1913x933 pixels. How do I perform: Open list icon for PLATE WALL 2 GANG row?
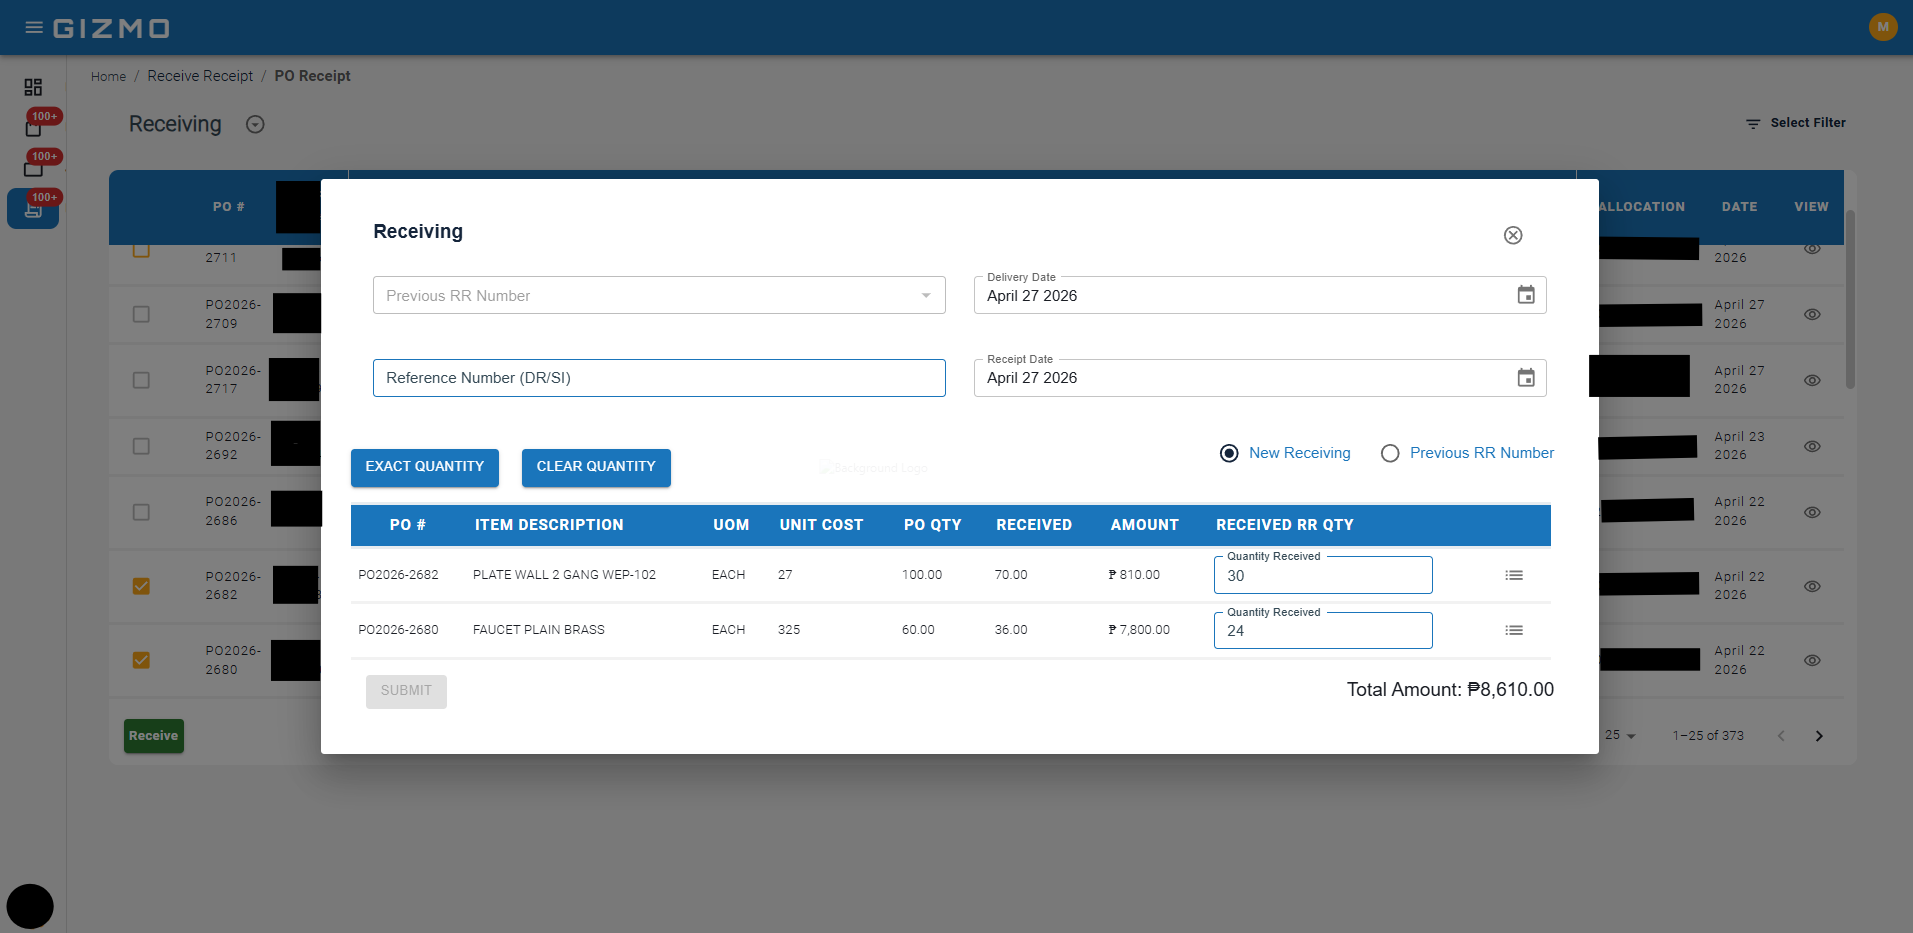(x=1514, y=575)
